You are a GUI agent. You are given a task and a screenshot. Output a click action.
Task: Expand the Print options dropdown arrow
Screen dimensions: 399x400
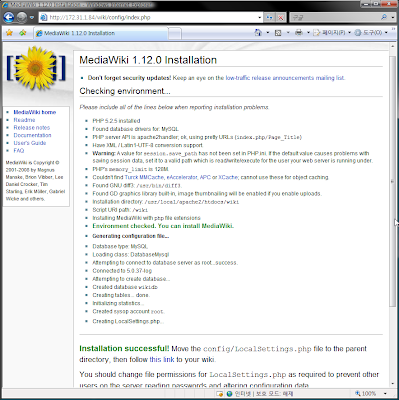coord(308,33)
